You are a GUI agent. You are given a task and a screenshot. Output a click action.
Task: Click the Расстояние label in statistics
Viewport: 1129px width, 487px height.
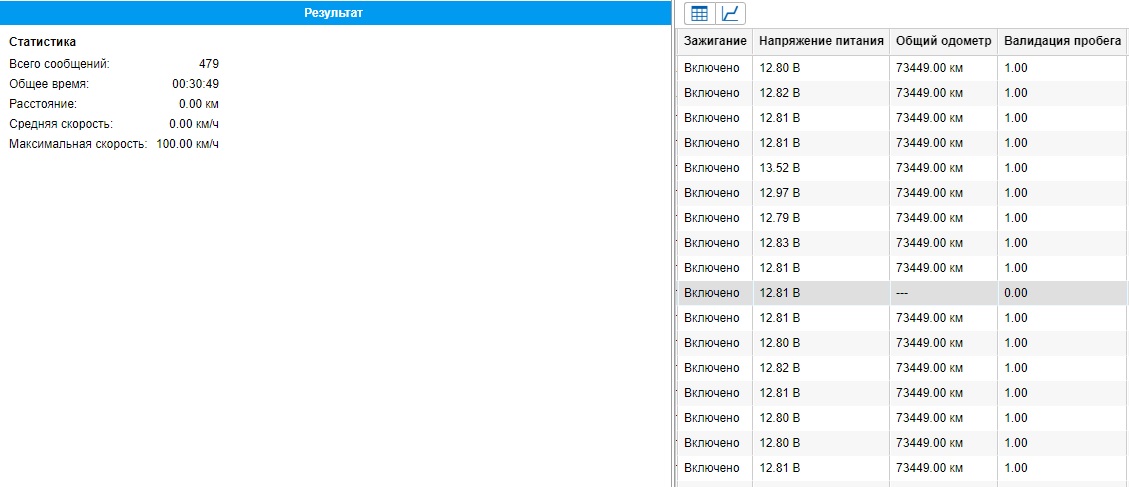click(42, 104)
